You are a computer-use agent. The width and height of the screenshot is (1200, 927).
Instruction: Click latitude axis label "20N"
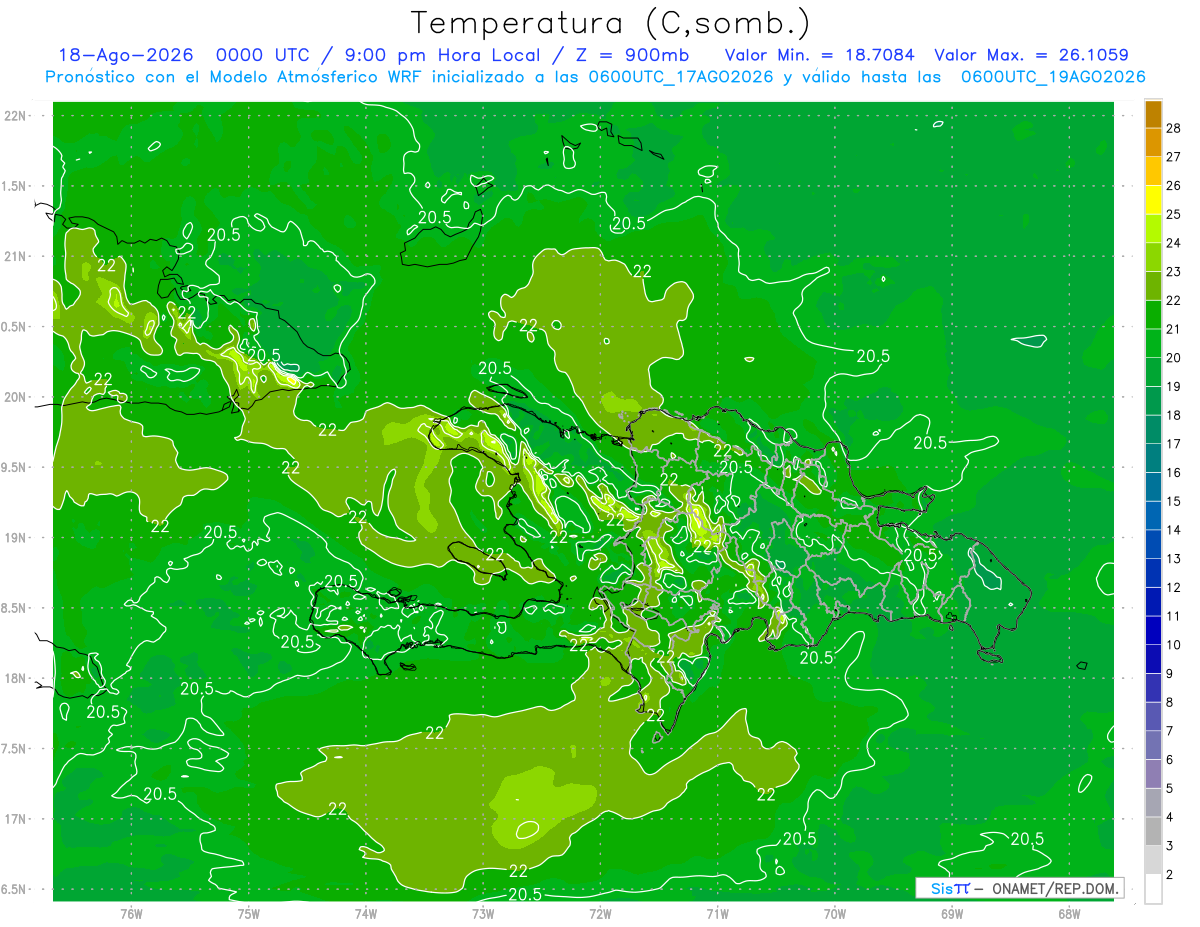pyautogui.click(x=16, y=397)
